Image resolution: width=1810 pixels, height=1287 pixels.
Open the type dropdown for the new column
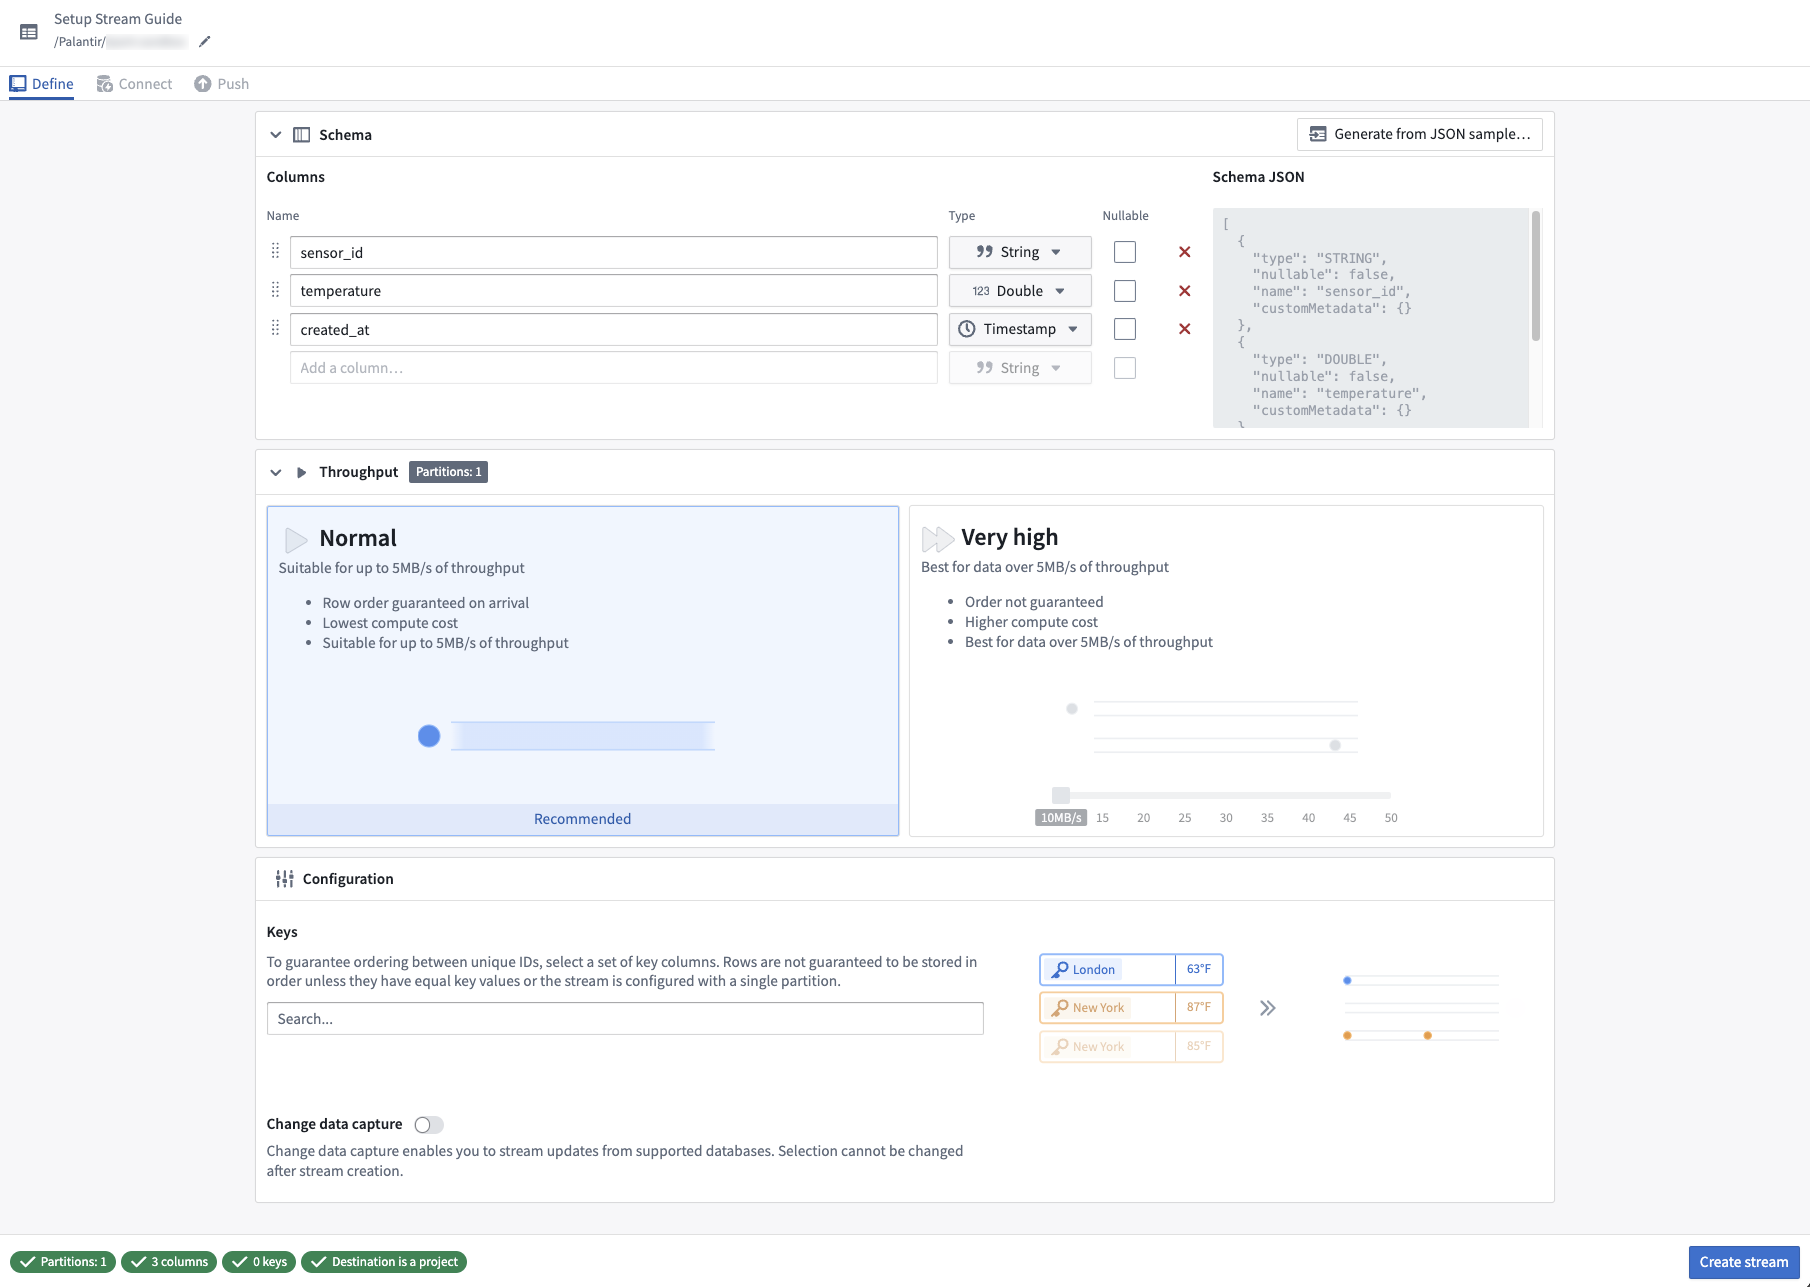click(x=1019, y=368)
